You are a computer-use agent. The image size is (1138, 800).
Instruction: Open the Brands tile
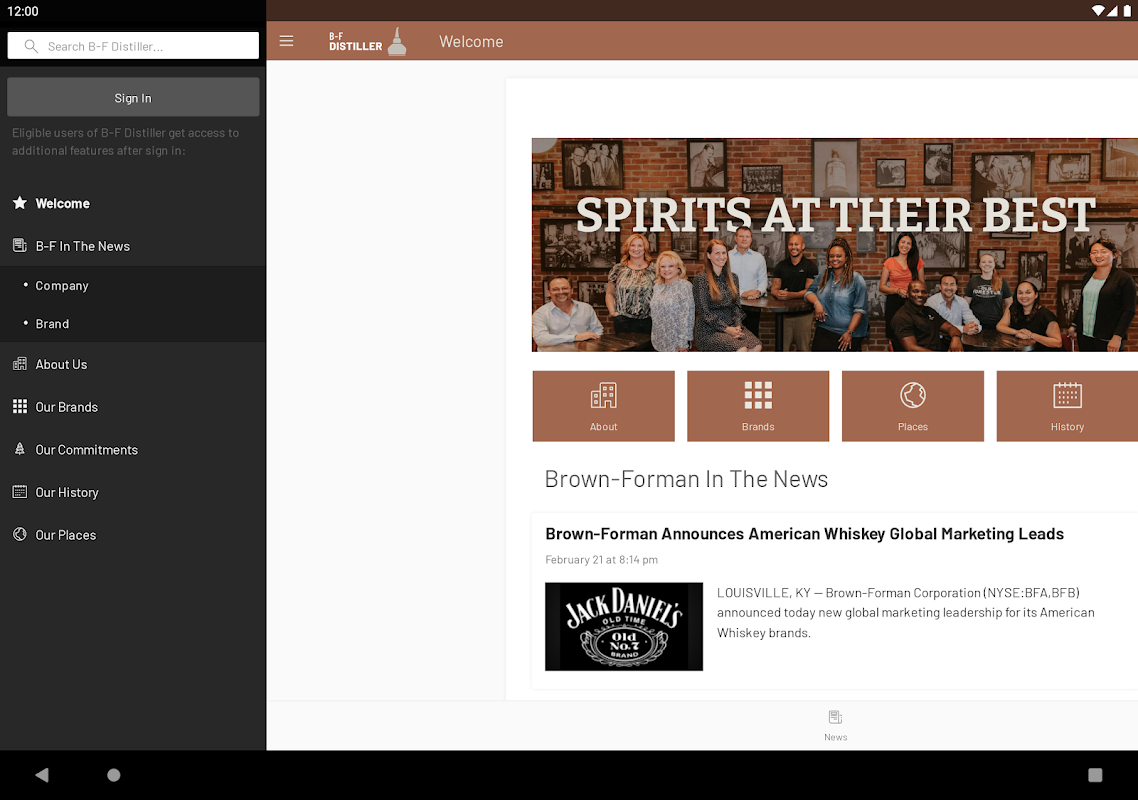pos(758,406)
